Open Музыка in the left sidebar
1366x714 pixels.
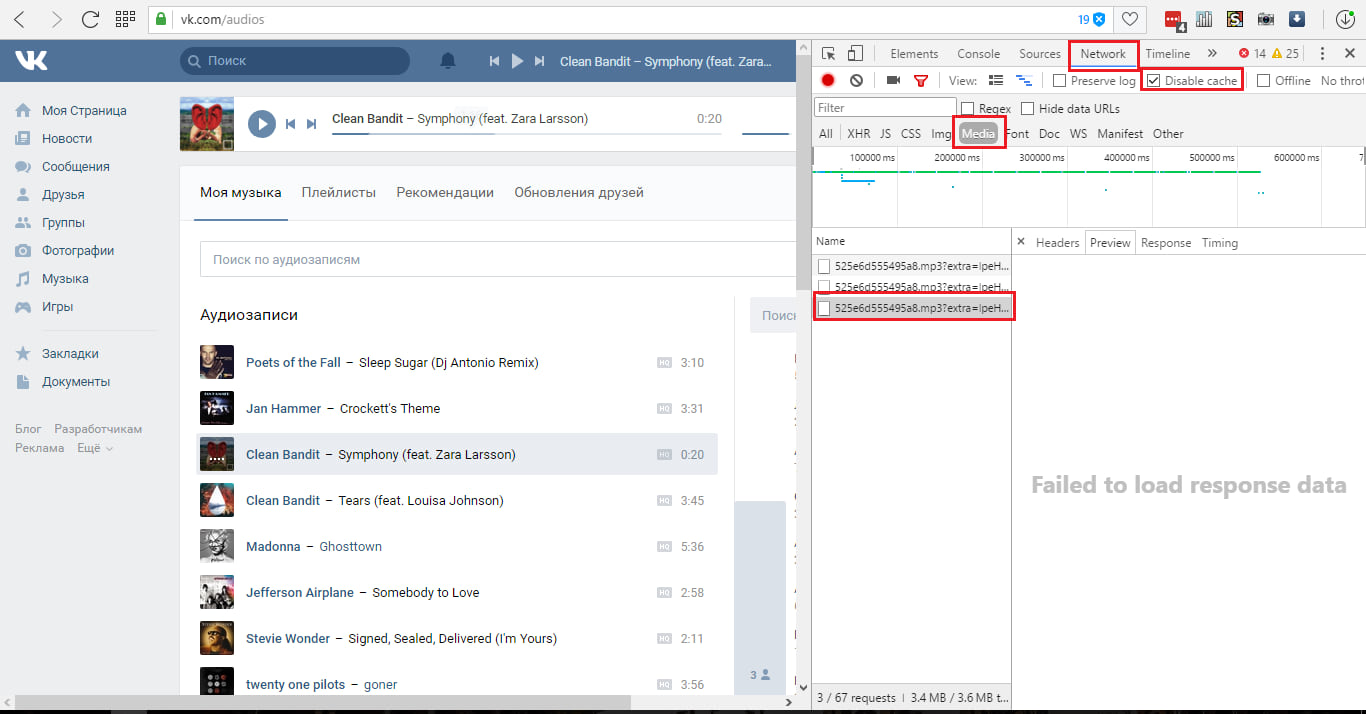(x=65, y=279)
